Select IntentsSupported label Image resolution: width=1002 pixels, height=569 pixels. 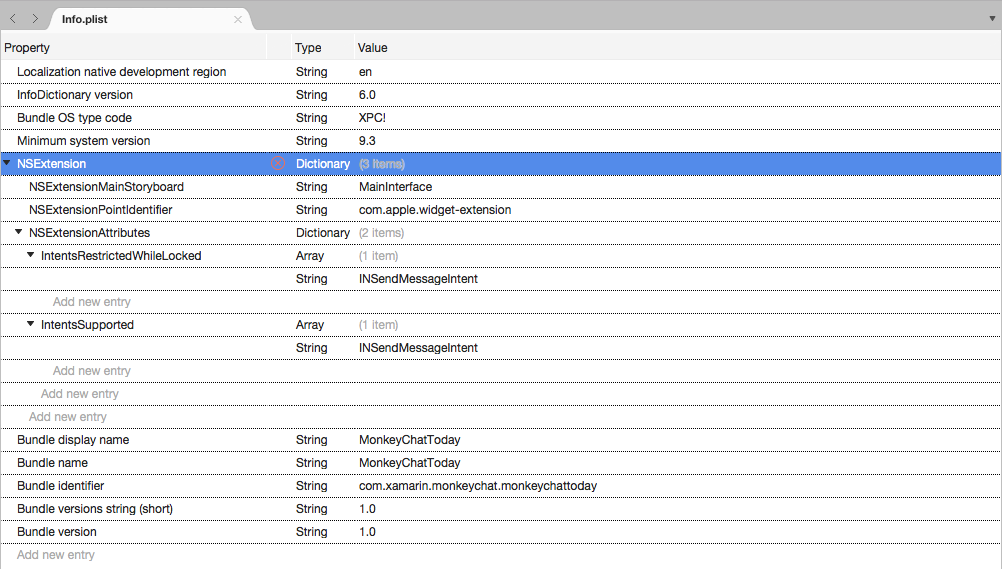(88, 325)
